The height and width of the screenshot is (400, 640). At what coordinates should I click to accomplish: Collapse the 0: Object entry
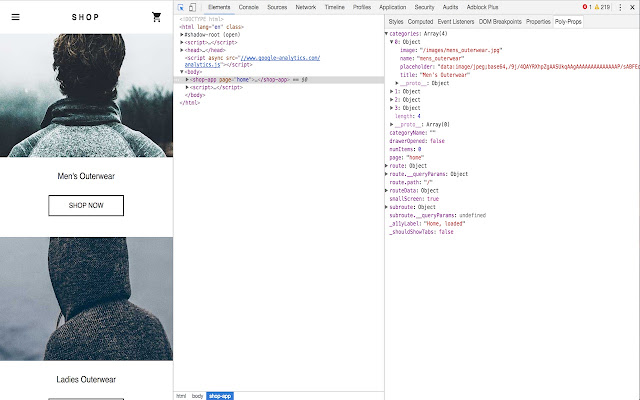pyautogui.click(x=391, y=42)
